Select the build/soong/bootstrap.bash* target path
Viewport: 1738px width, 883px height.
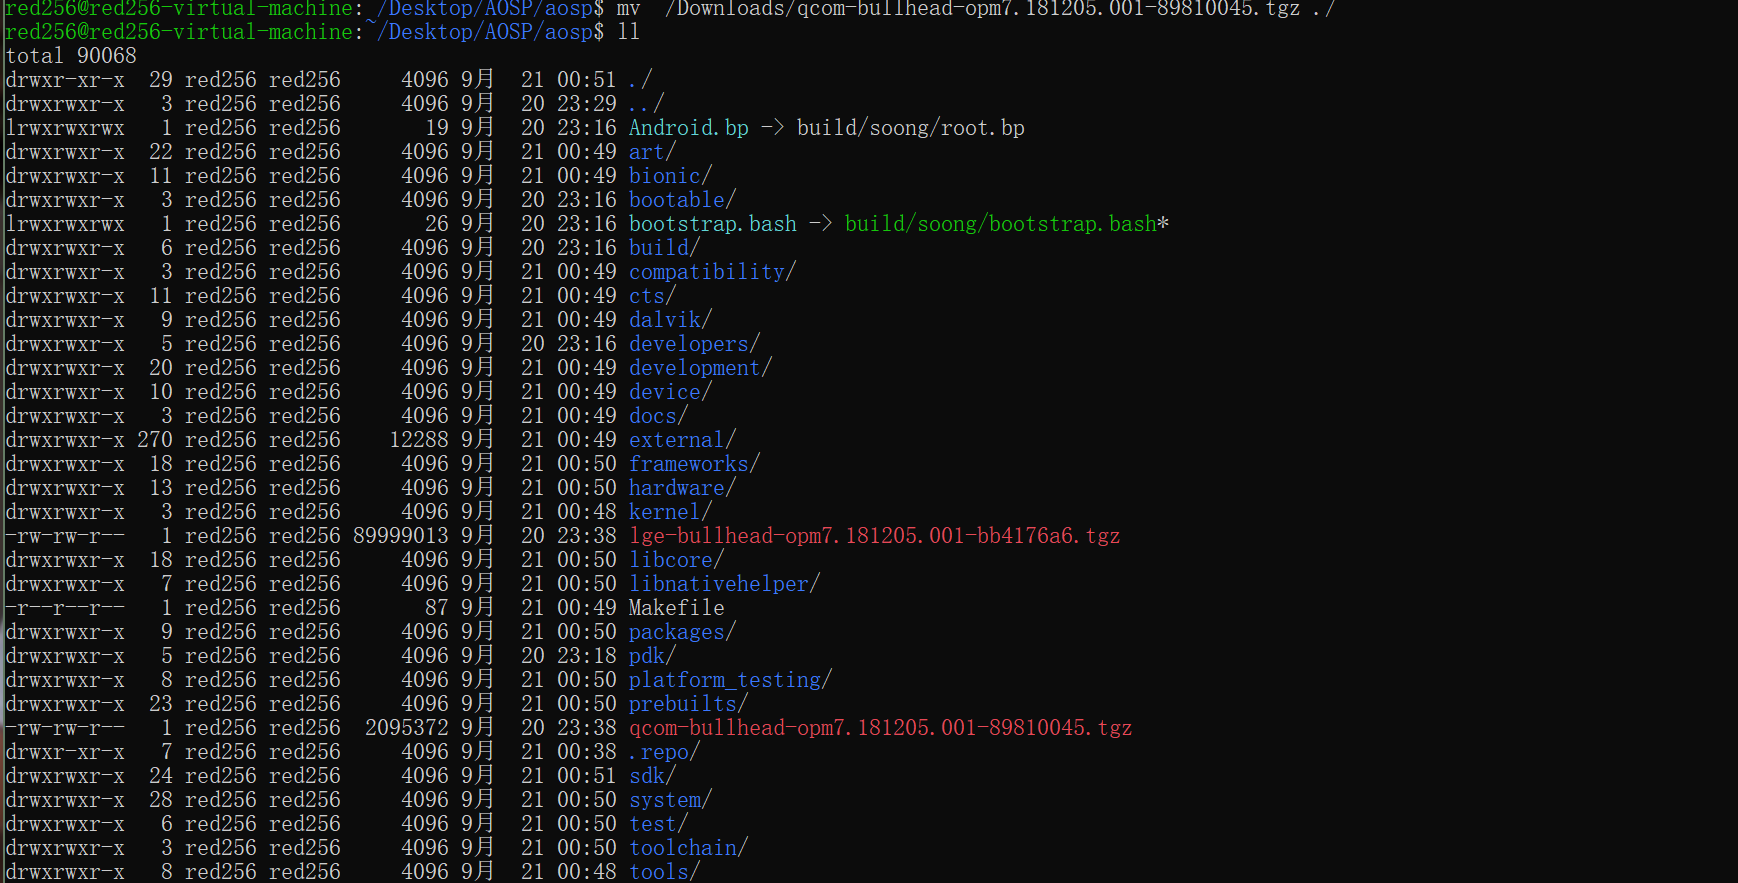click(x=1007, y=224)
